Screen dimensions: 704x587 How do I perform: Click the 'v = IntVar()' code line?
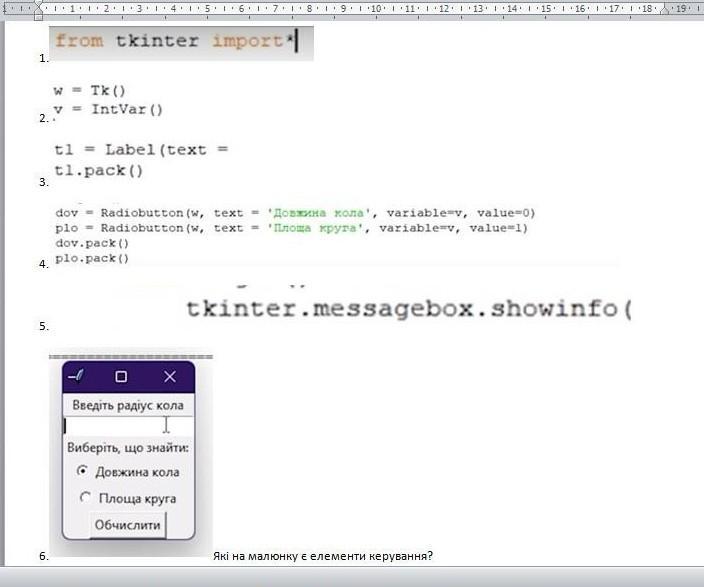pyautogui.click(x=108, y=109)
